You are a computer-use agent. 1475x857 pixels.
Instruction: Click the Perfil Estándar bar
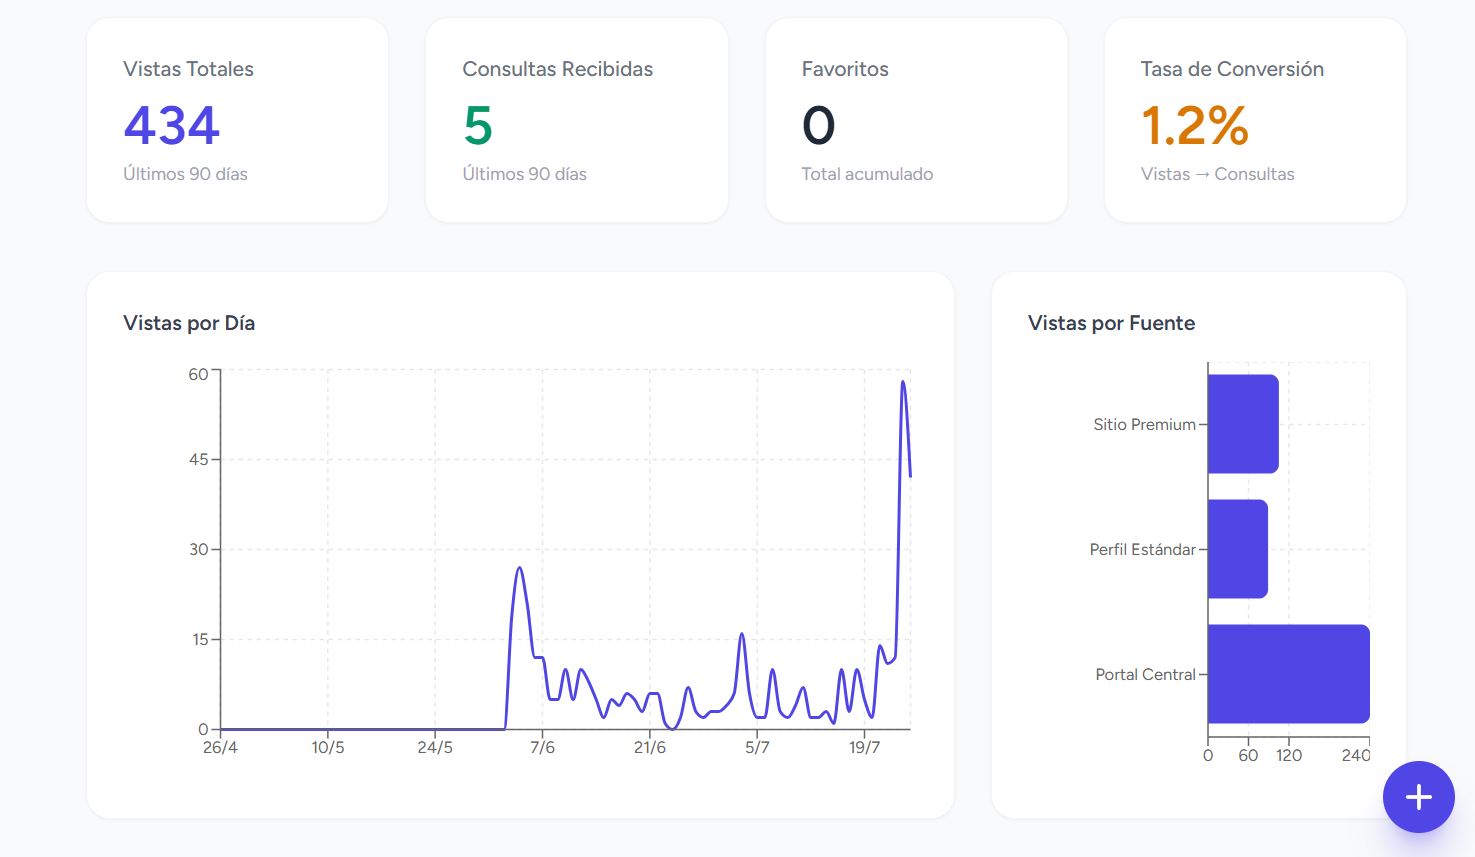(x=1238, y=549)
